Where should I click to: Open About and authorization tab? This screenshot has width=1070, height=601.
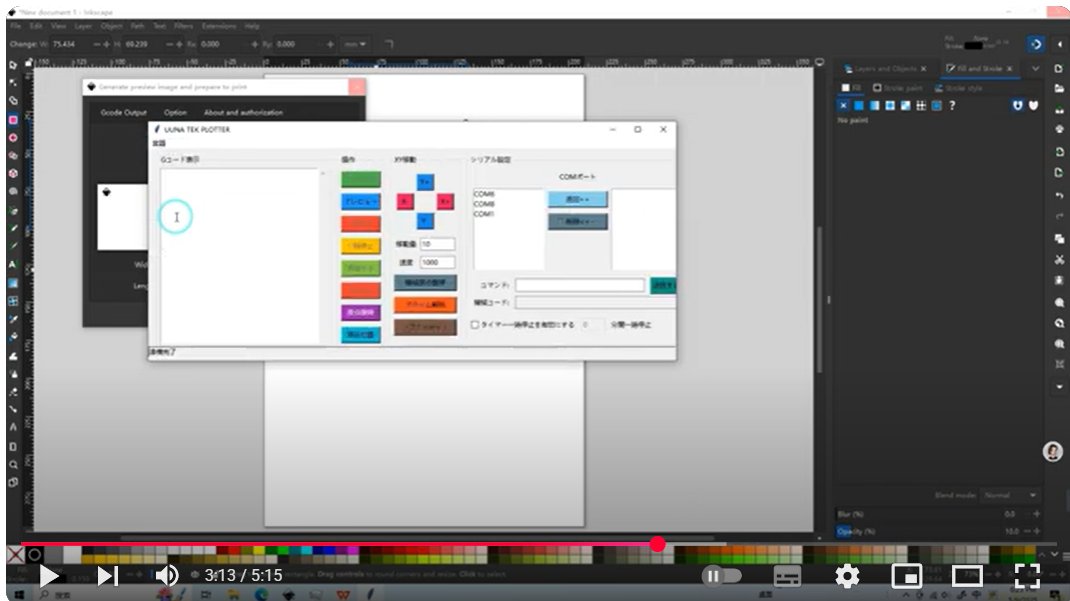[x=243, y=113]
